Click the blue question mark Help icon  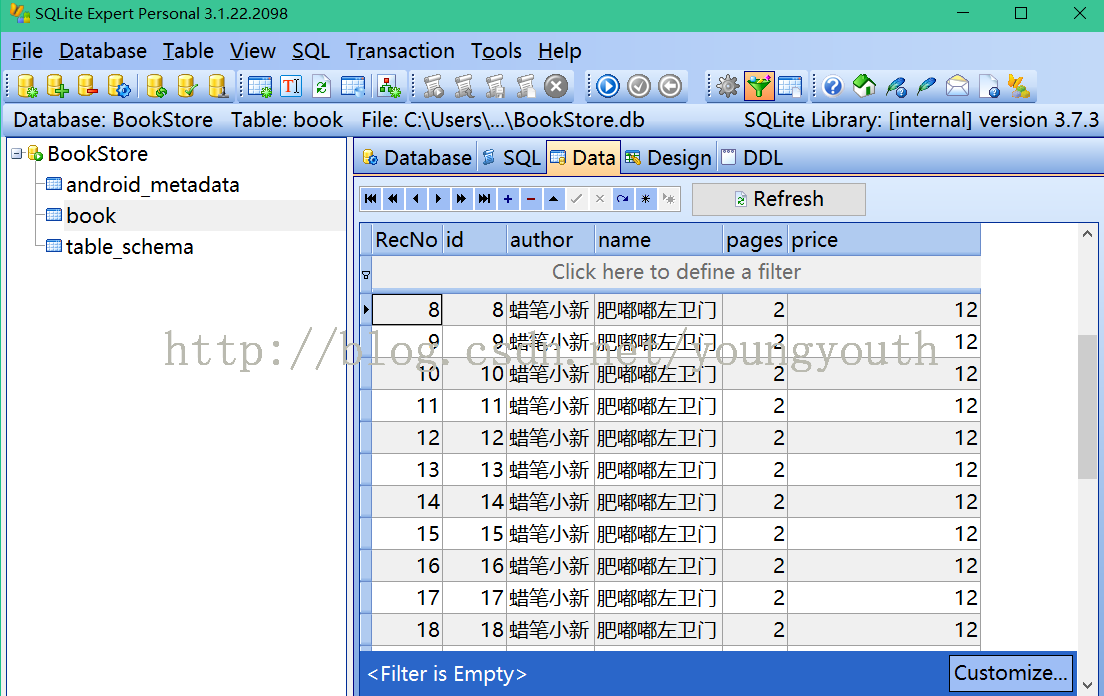point(832,87)
